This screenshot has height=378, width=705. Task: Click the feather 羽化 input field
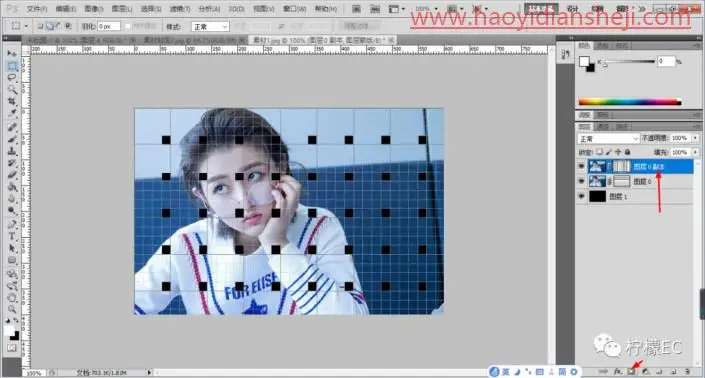pos(109,27)
